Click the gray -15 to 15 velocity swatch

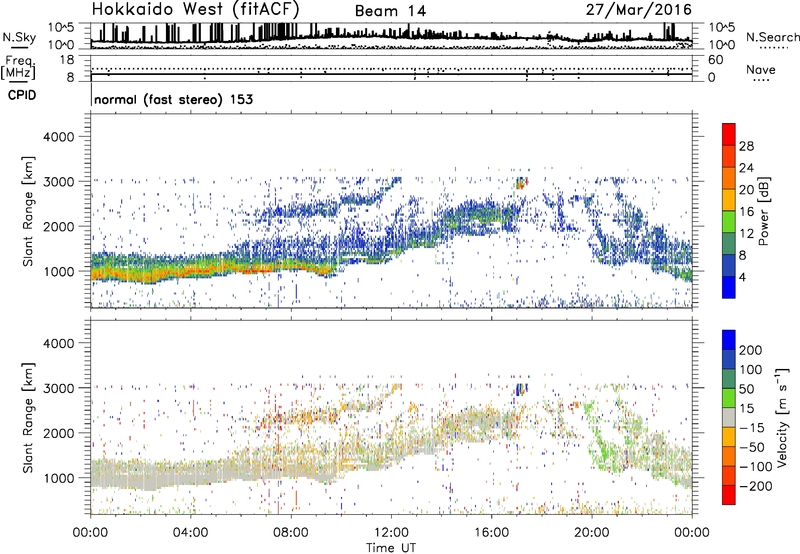tap(729, 417)
